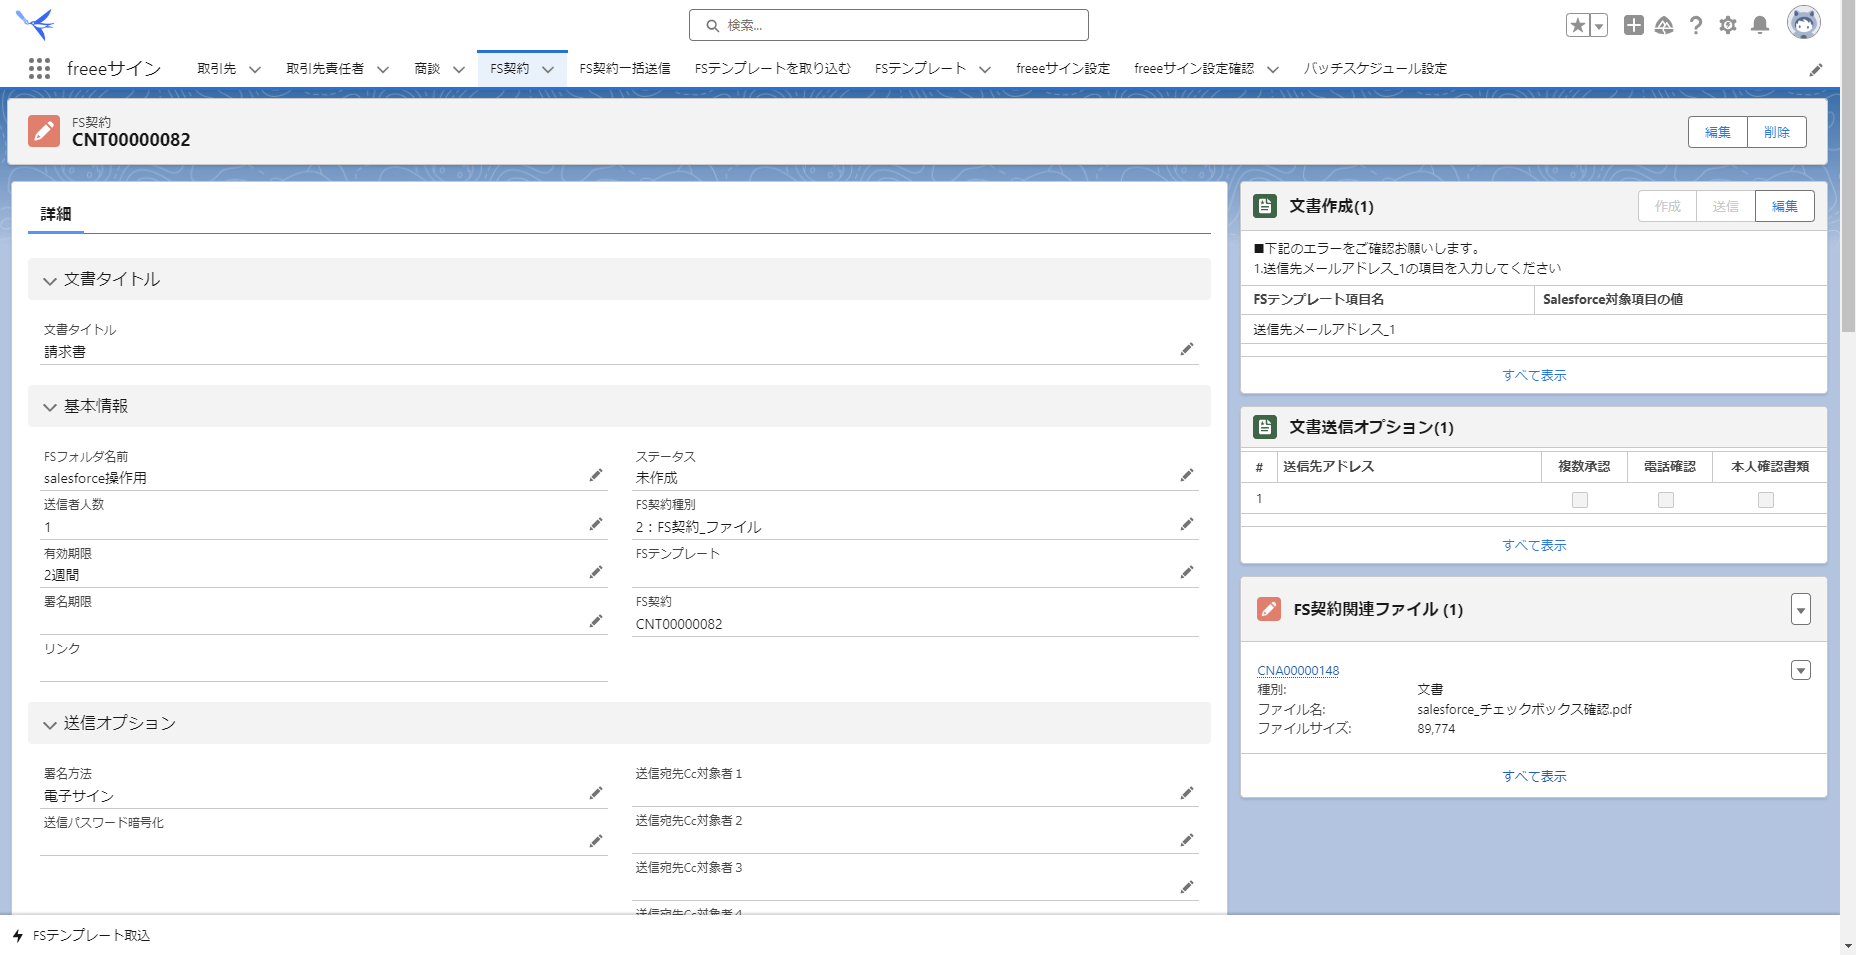Collapse the 文書タイトル section

point(50,281)
